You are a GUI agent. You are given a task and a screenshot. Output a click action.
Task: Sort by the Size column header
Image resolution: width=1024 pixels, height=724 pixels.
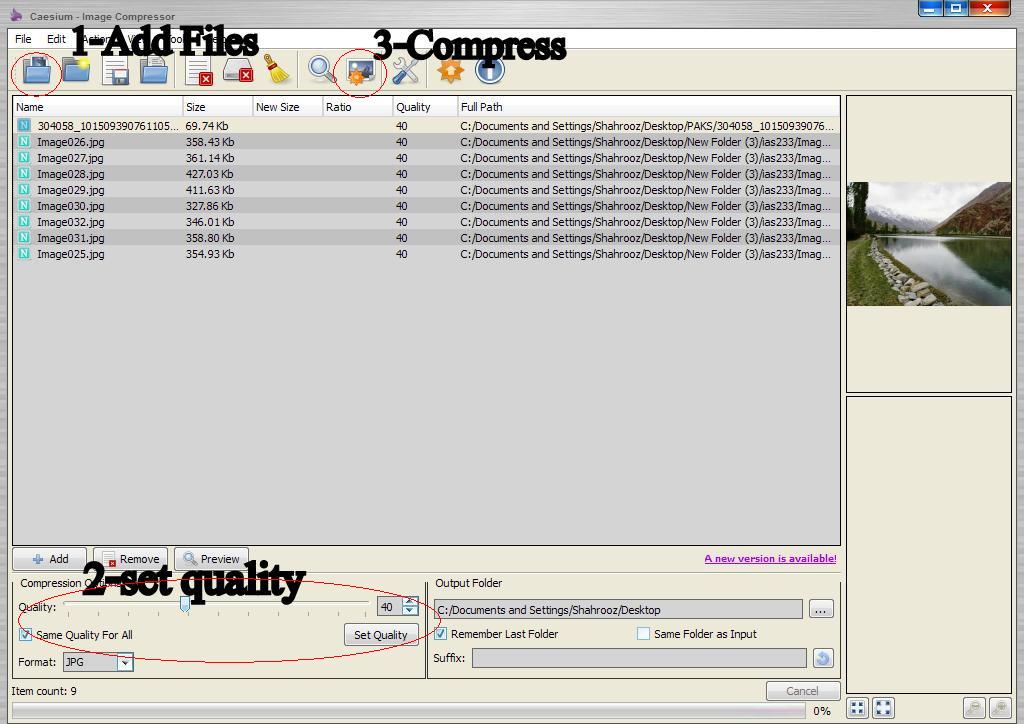coord(218,107)
